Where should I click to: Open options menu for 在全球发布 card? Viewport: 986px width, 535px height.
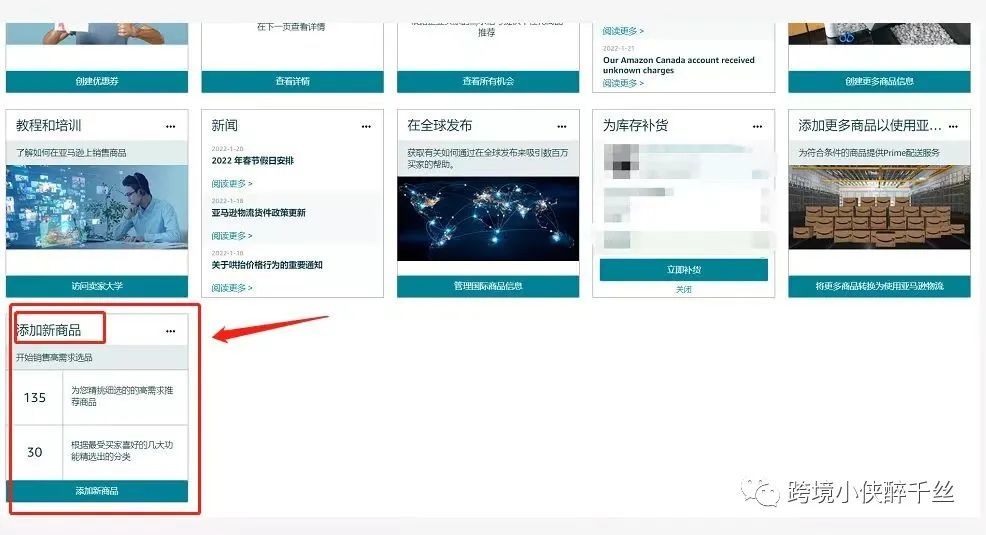(562, 126)
